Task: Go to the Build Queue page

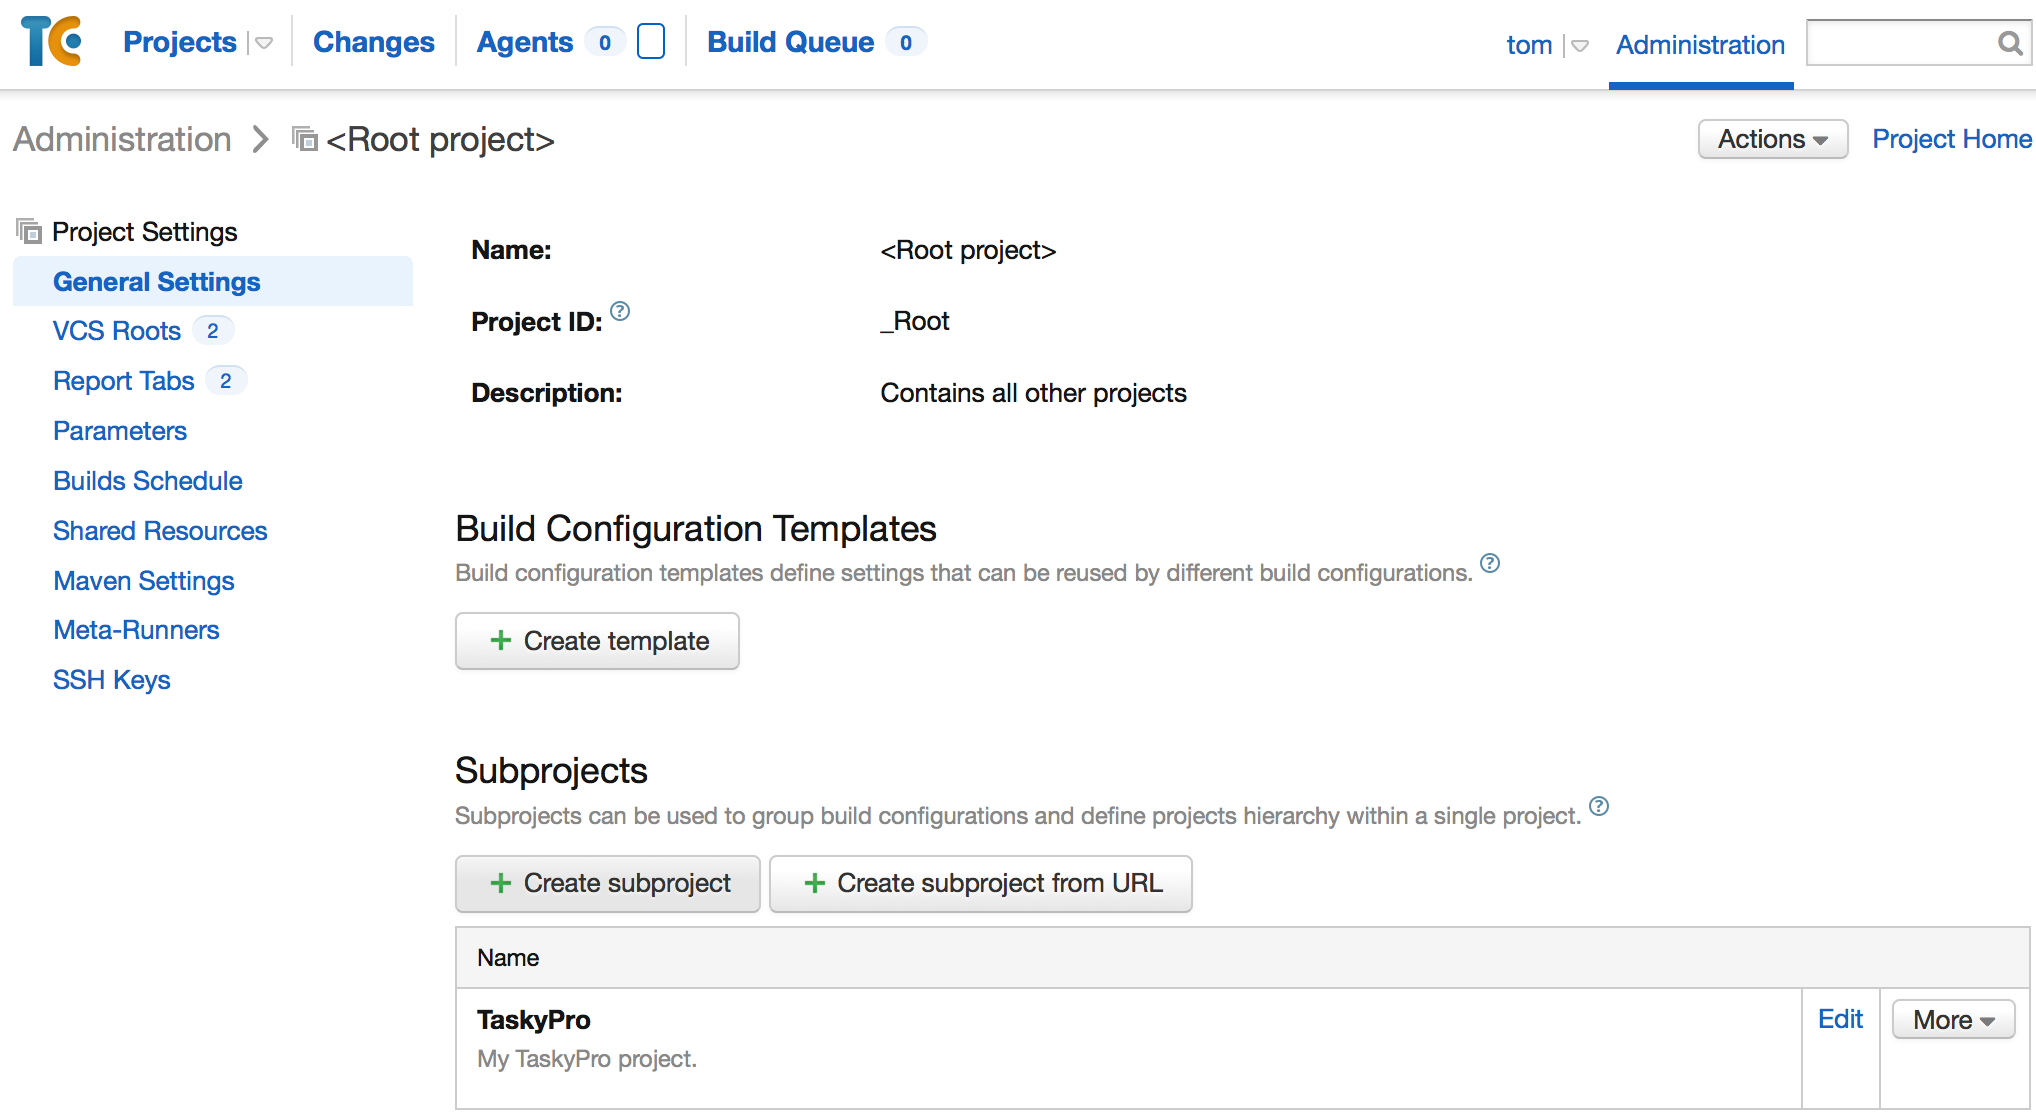Action: pos(790,42)
